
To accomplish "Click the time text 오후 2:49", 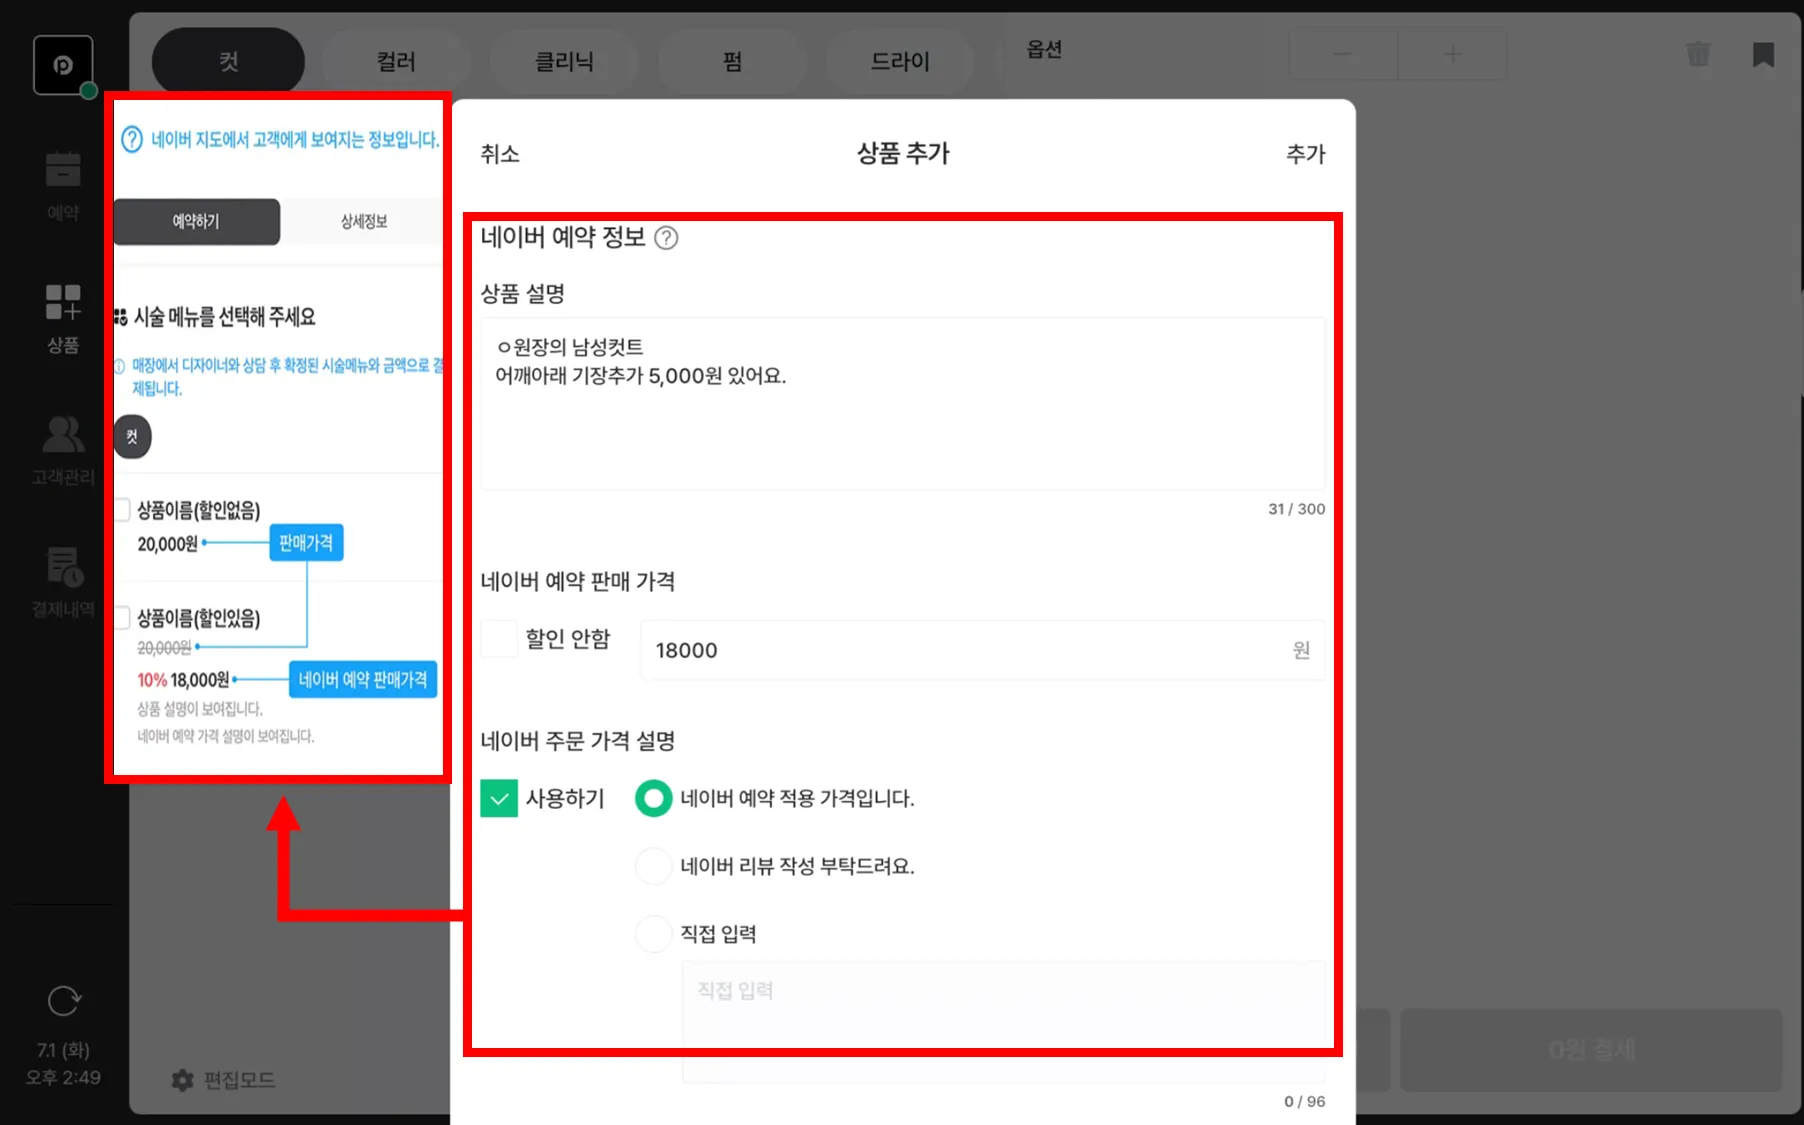I will pyautogui.click(x=63, y=1077).
